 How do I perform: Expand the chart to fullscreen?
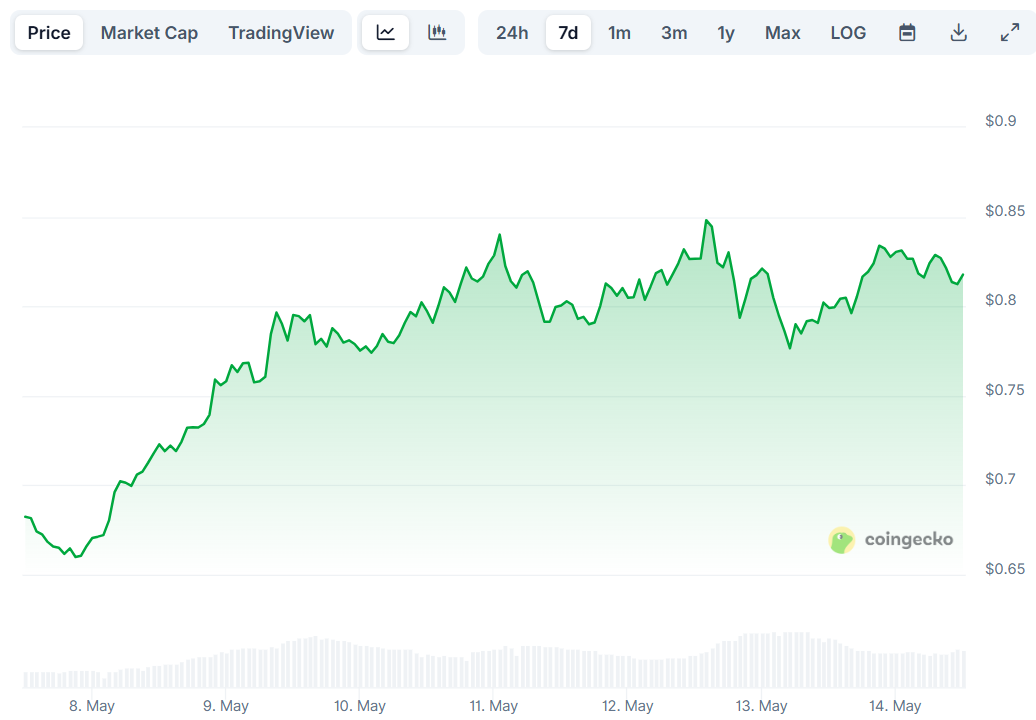pyautogui.click(x=1008, y=32)
